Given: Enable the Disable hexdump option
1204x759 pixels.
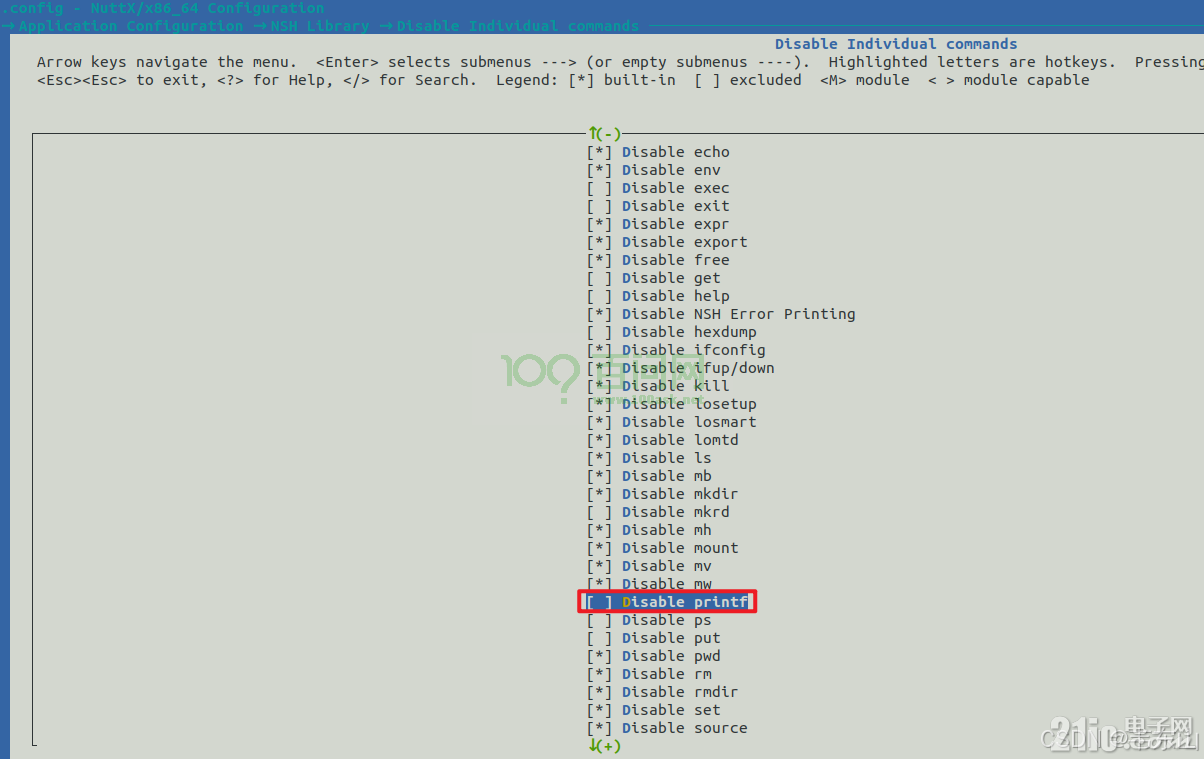Looking at the screenshot, I should [x=672, y=332].
